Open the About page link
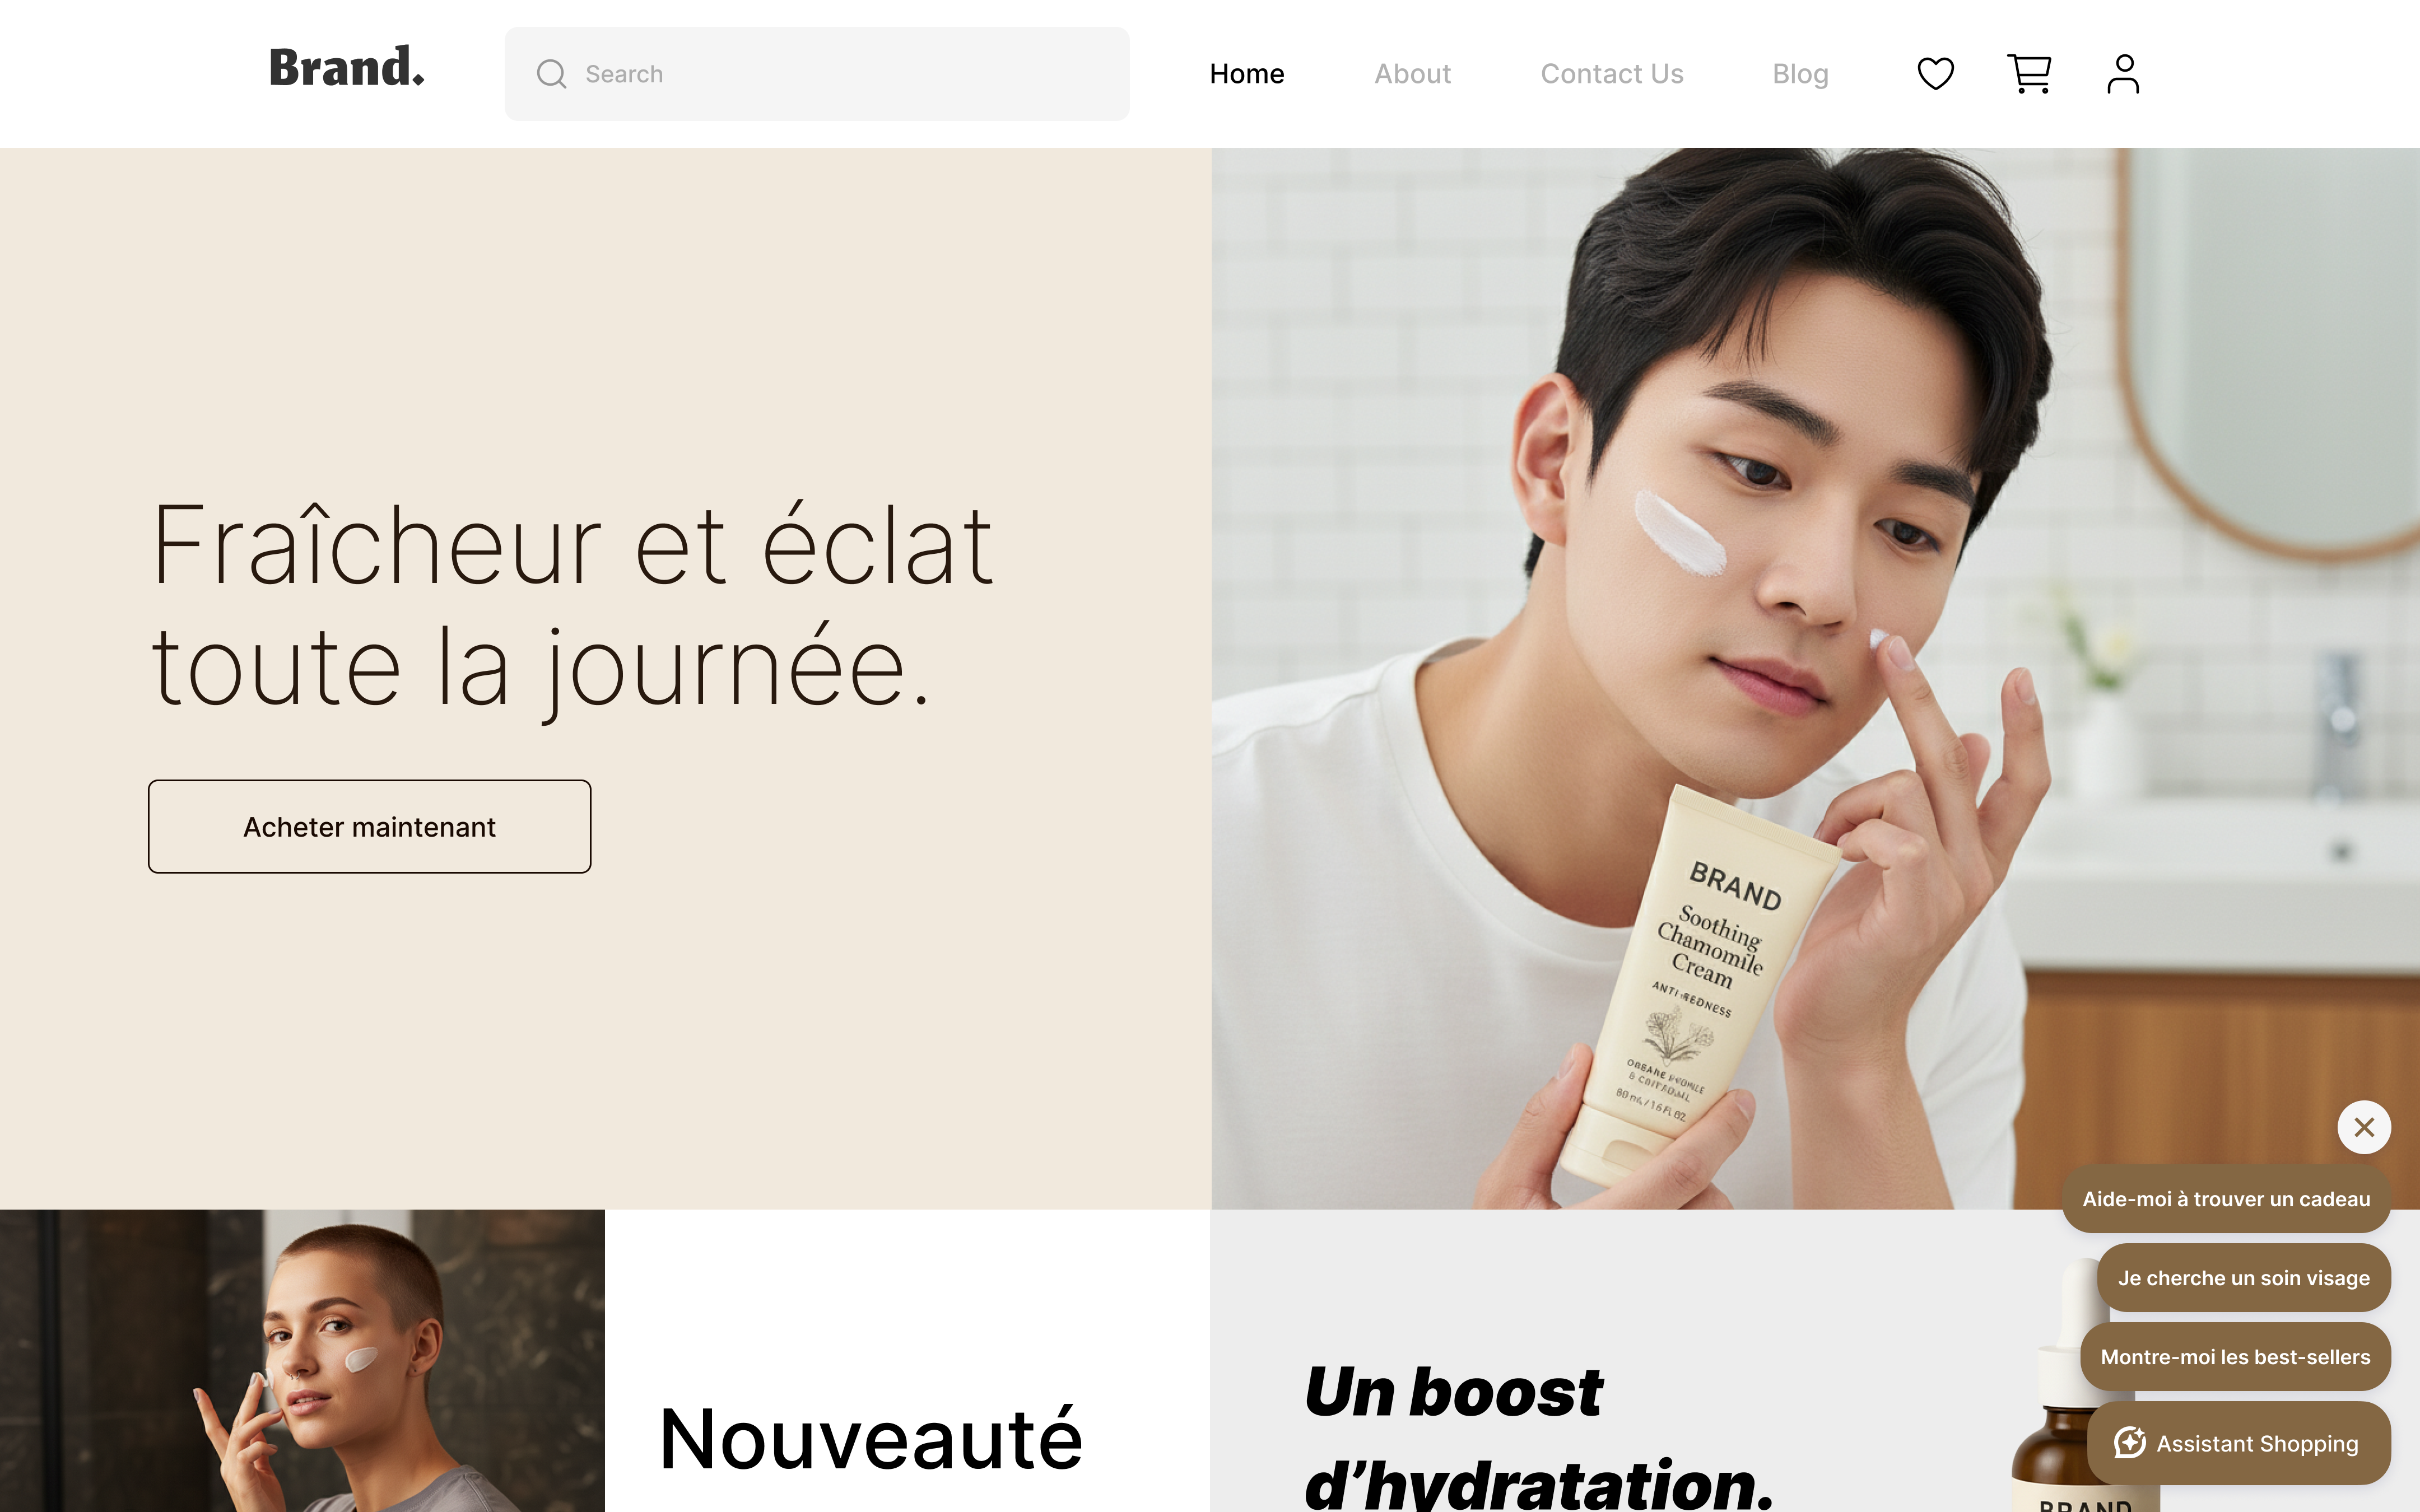The image size is (2420, 1512). pyautogui.click(x=1412, y=74)
